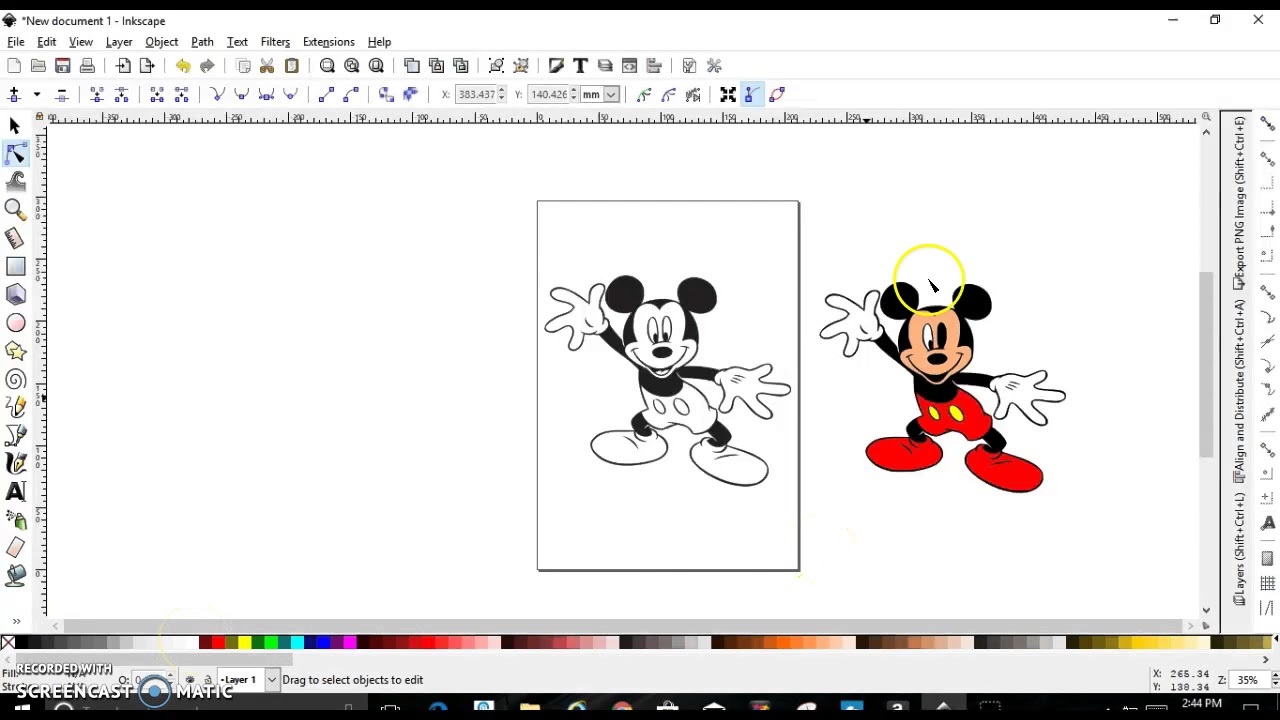The image size is (1280, 720).
Task: Open the Fill and Stroke dialog icon
Action: [x=556, y=66]
